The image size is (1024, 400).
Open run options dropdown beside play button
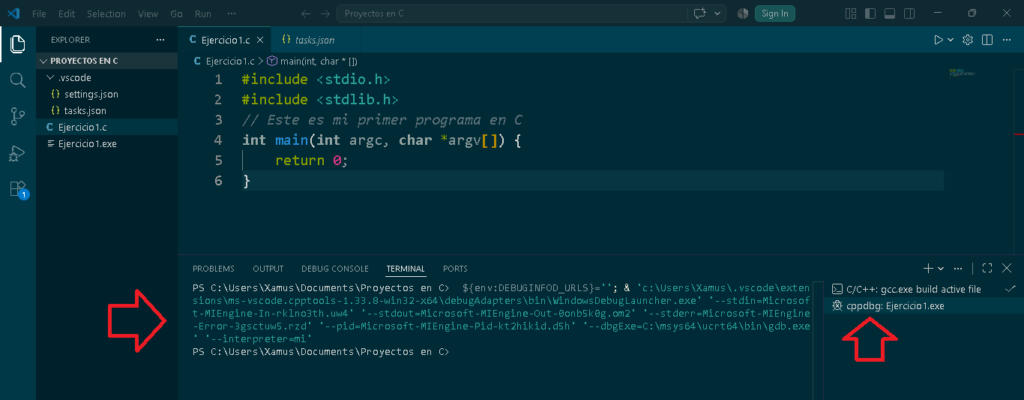pyautogui.click(x=950, y=40)
